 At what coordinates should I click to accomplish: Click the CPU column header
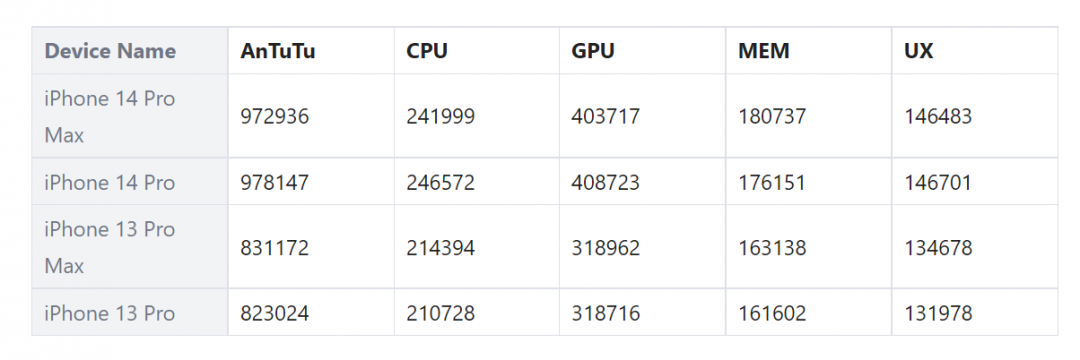[427, 51]
